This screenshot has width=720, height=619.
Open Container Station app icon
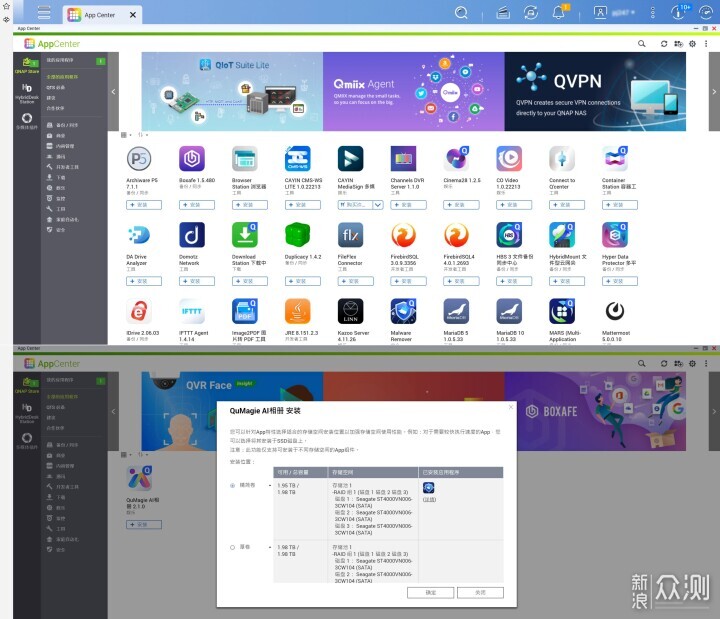coord(615,159)
